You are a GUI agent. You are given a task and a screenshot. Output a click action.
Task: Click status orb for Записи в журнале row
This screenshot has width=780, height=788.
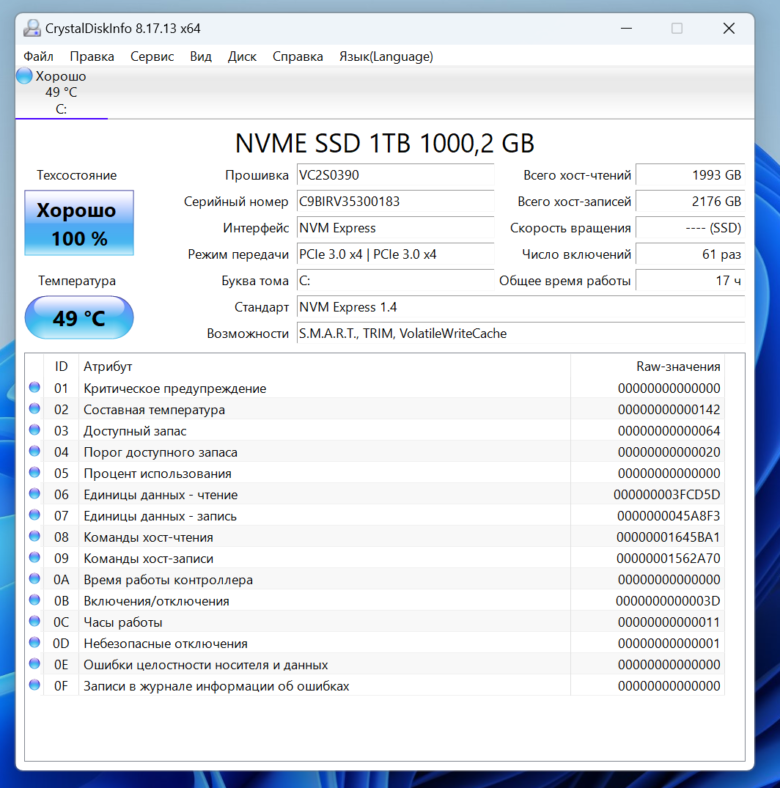pyautogui.click(x=34, y=685)
